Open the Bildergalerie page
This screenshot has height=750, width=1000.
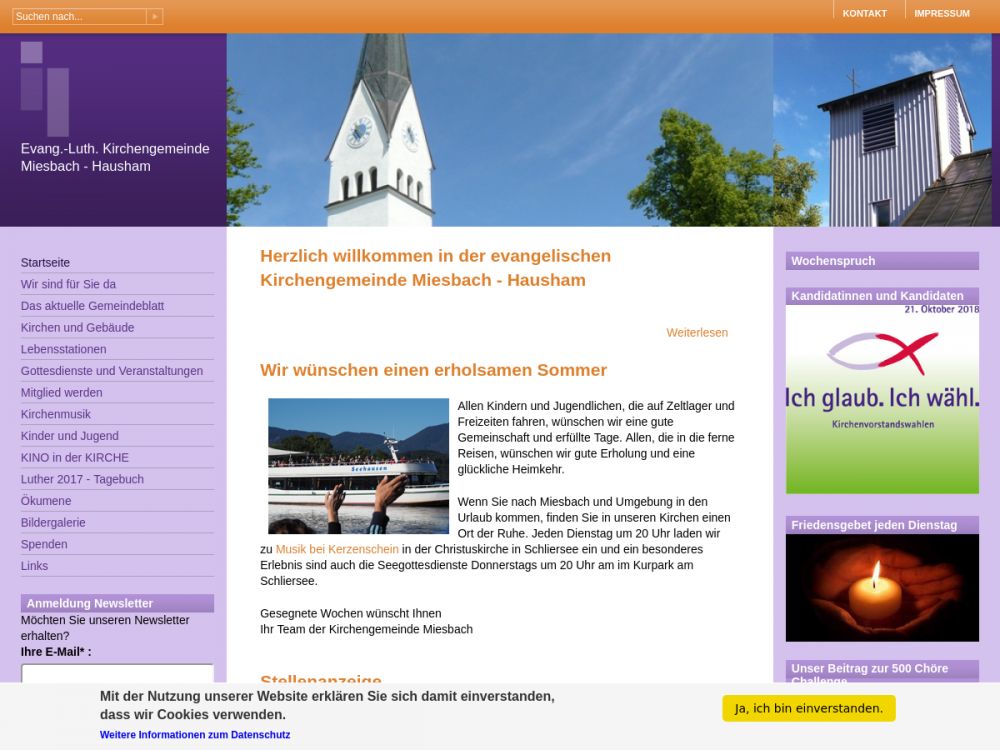[x=53, y=523]
